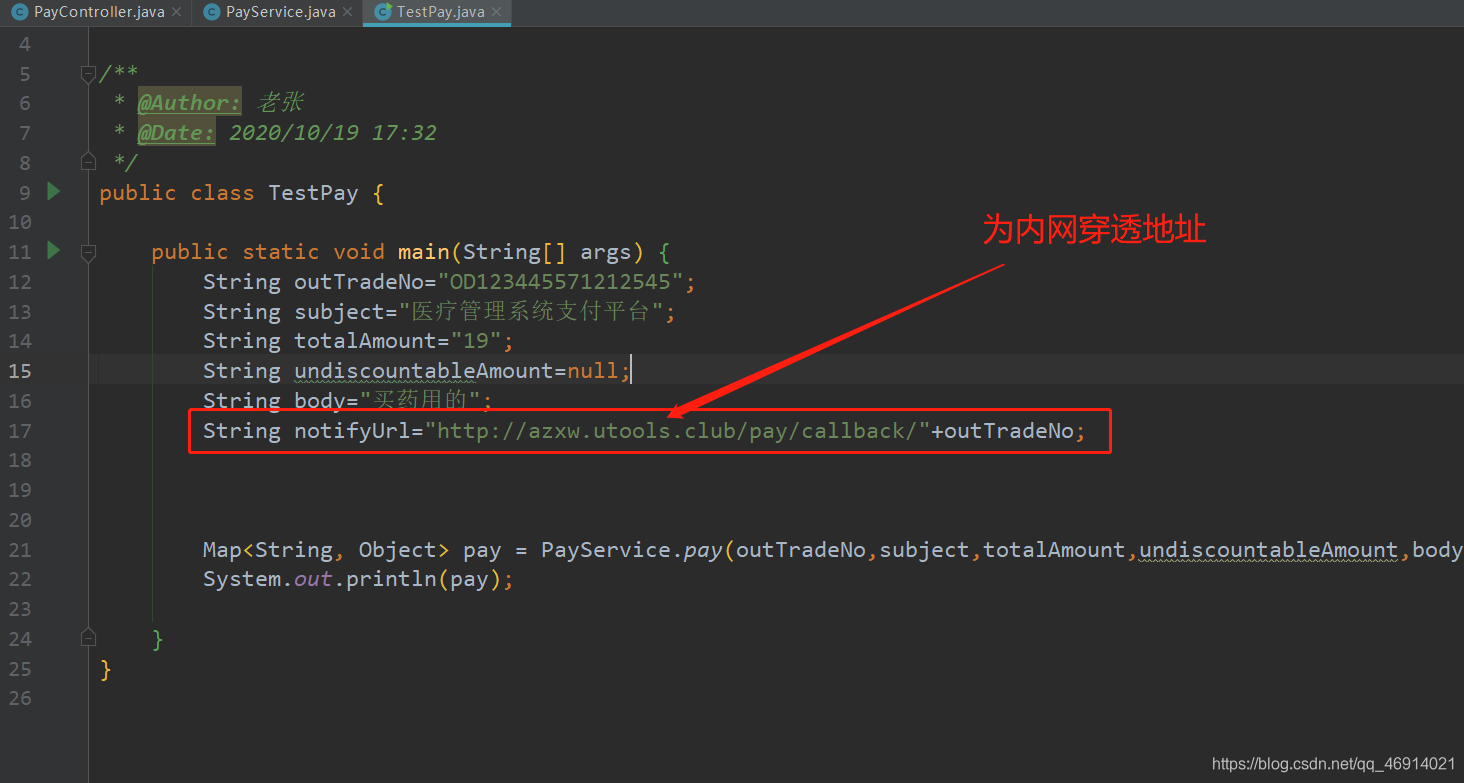The width and height of the screenshot is (1464, 783).
Task: Click the null keyword on line 15
Action: coord(593,371)
